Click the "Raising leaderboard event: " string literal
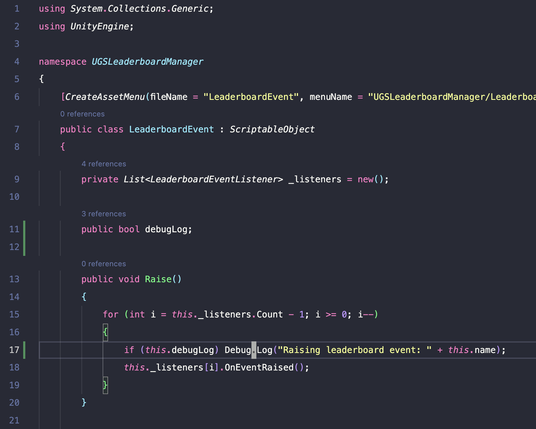The width and height of the screenshot is (536, 429). (354, 350)
